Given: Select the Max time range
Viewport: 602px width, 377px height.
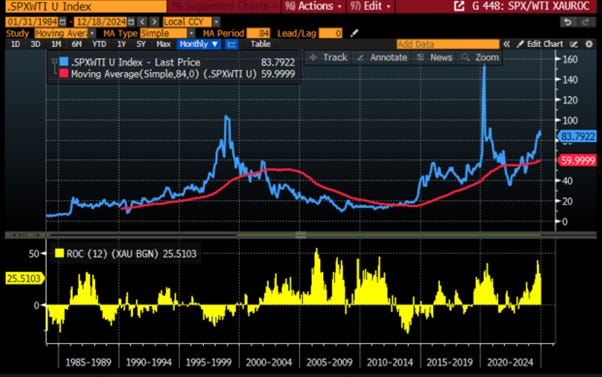Looking at the screenshot, I should point(163,44).
